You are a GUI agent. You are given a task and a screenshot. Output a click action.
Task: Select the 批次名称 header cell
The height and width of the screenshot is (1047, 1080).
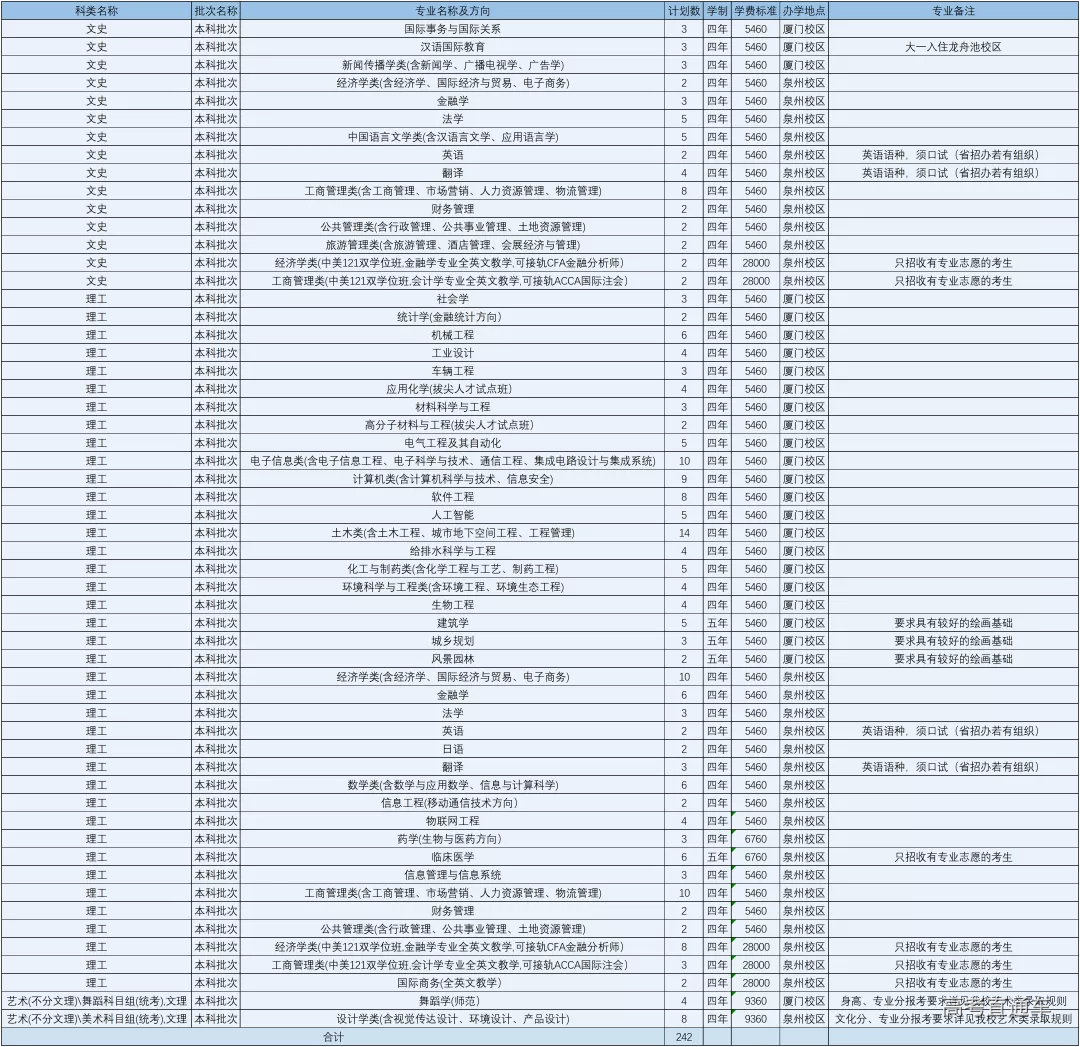tap(216, 11)
